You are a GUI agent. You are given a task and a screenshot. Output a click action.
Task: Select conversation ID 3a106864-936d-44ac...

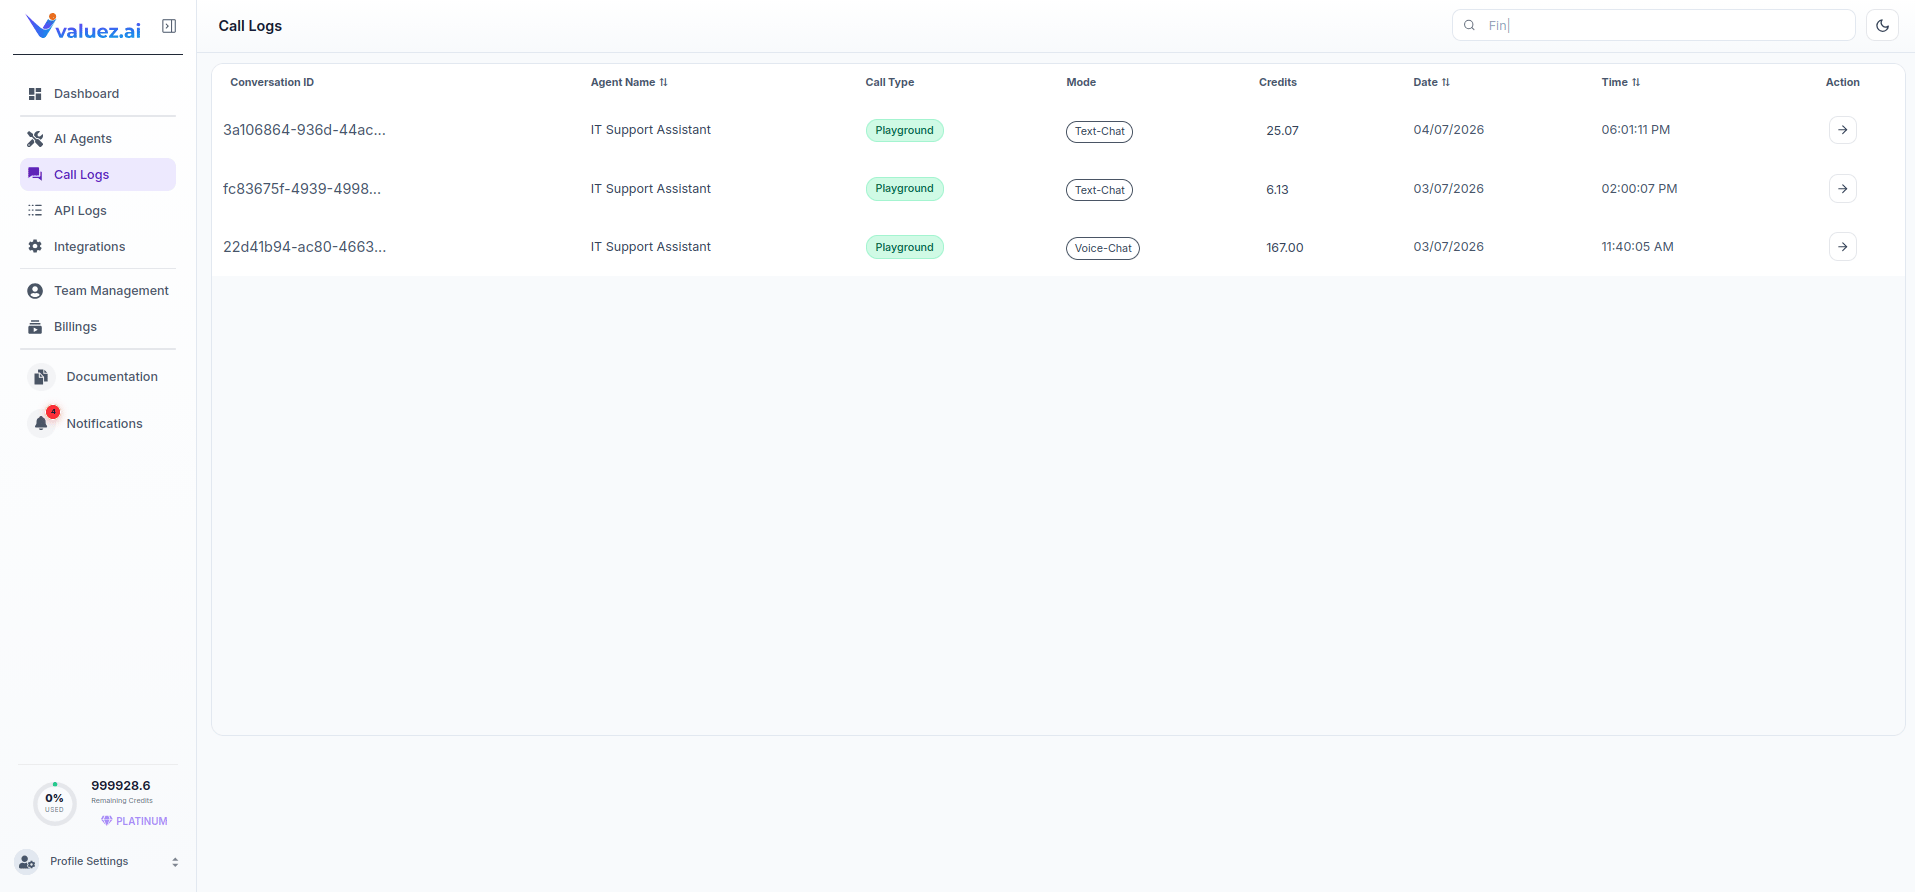tap(304, 130)
